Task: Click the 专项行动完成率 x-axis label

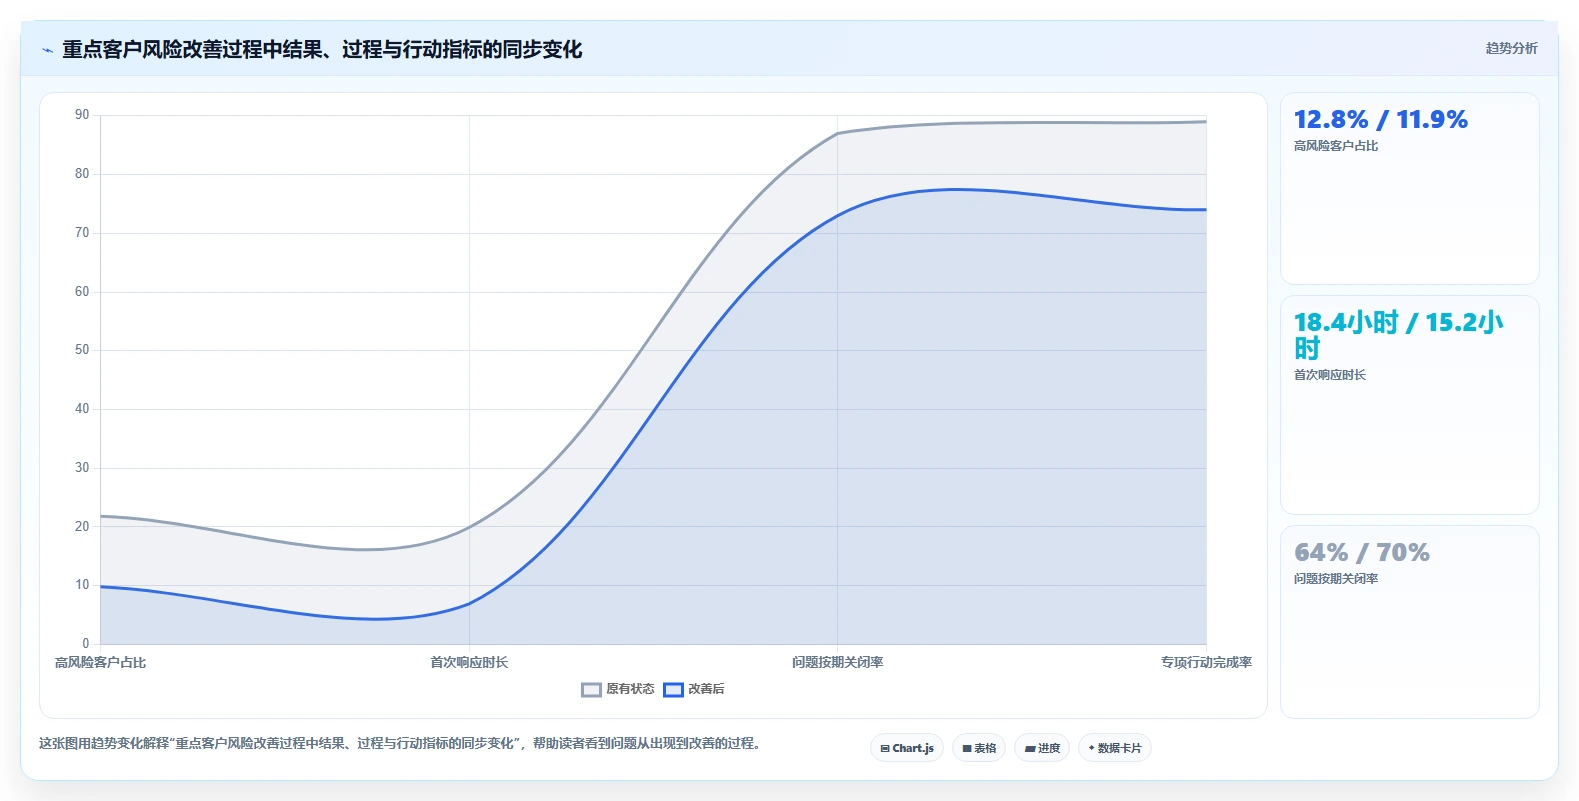Action: [x=1206, y=662]
